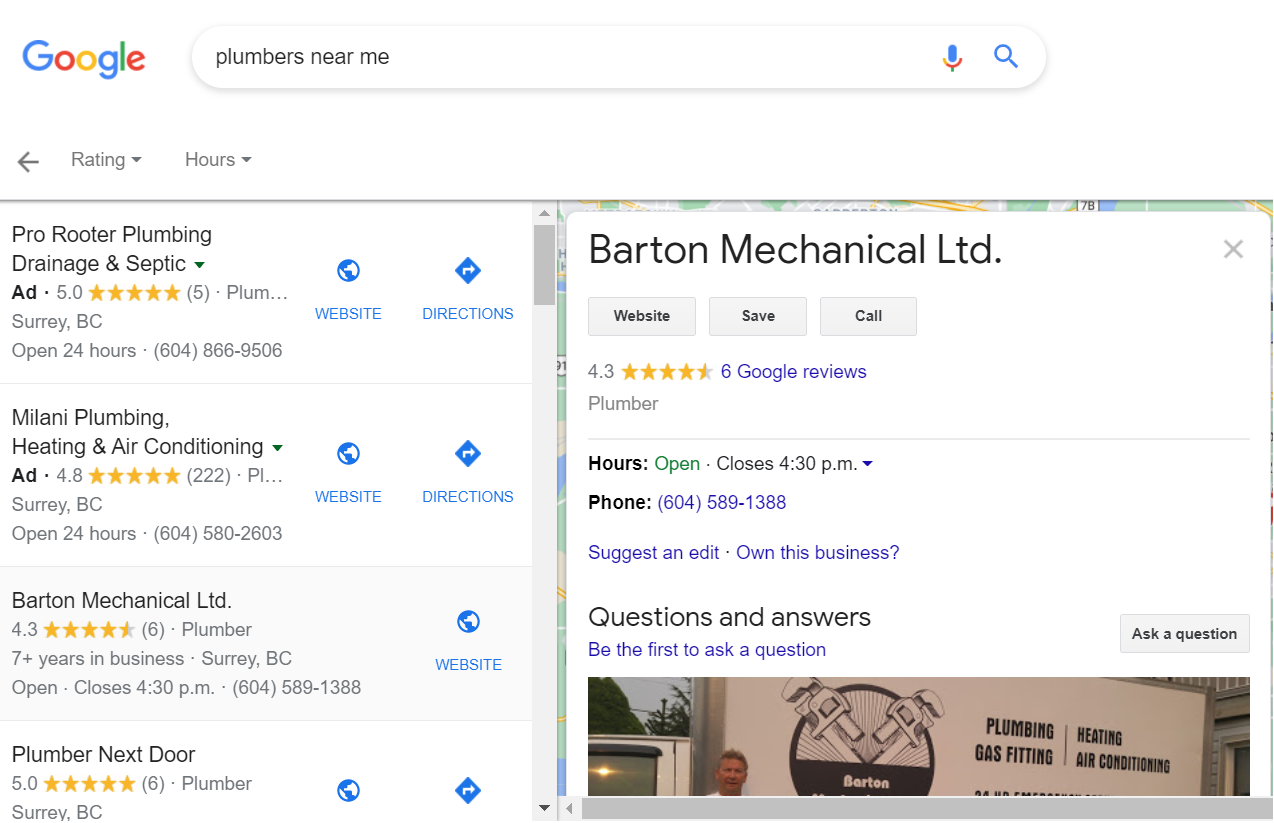Click the Save button
Screen dimensions: 1274x823
coord(758,316)
